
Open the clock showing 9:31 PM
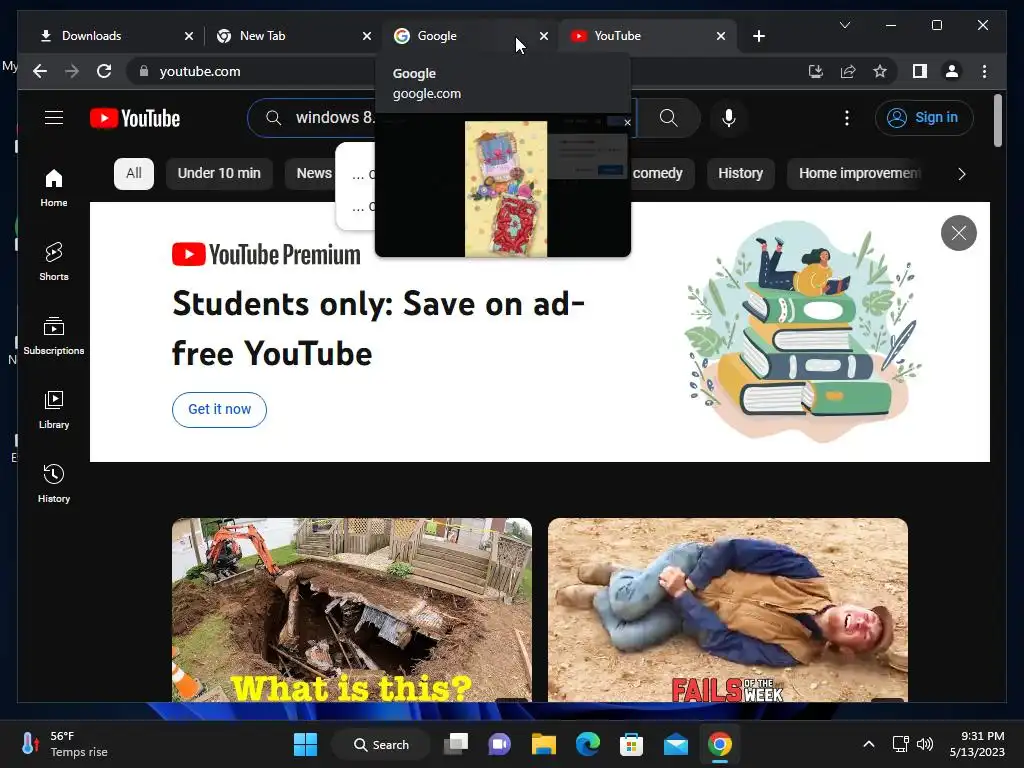point(977,744)
